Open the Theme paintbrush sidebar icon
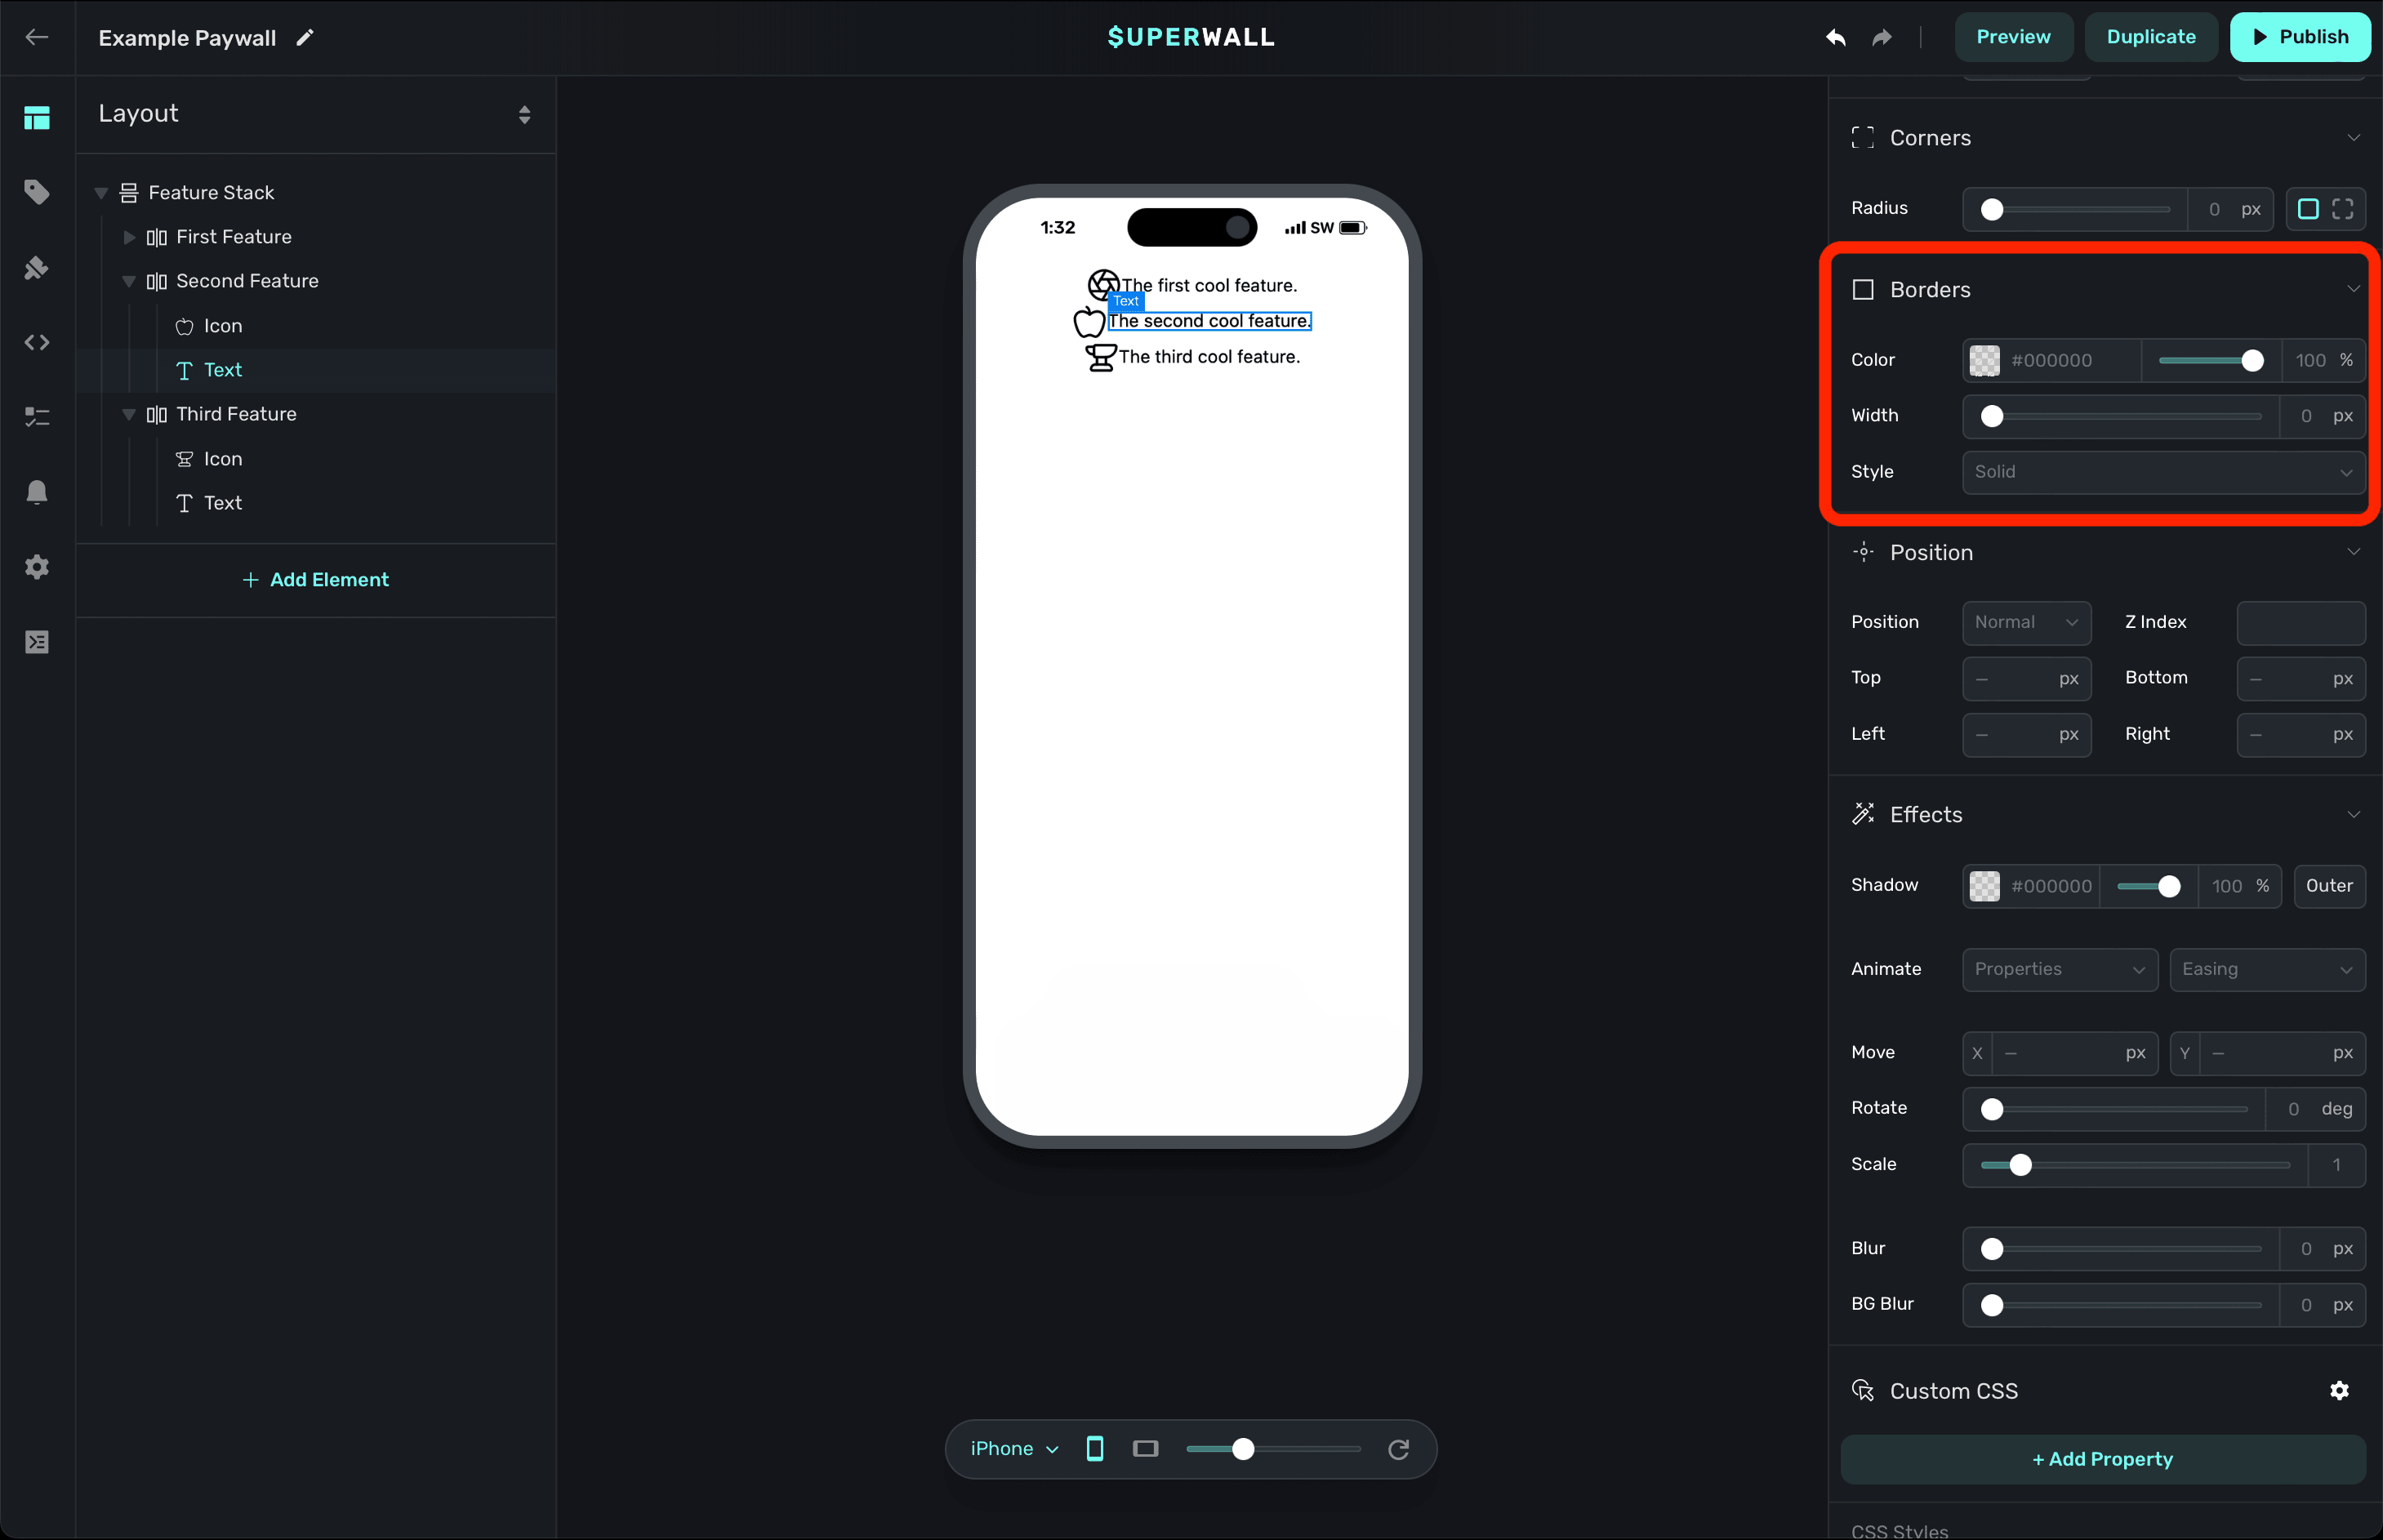 click(37, 267)
